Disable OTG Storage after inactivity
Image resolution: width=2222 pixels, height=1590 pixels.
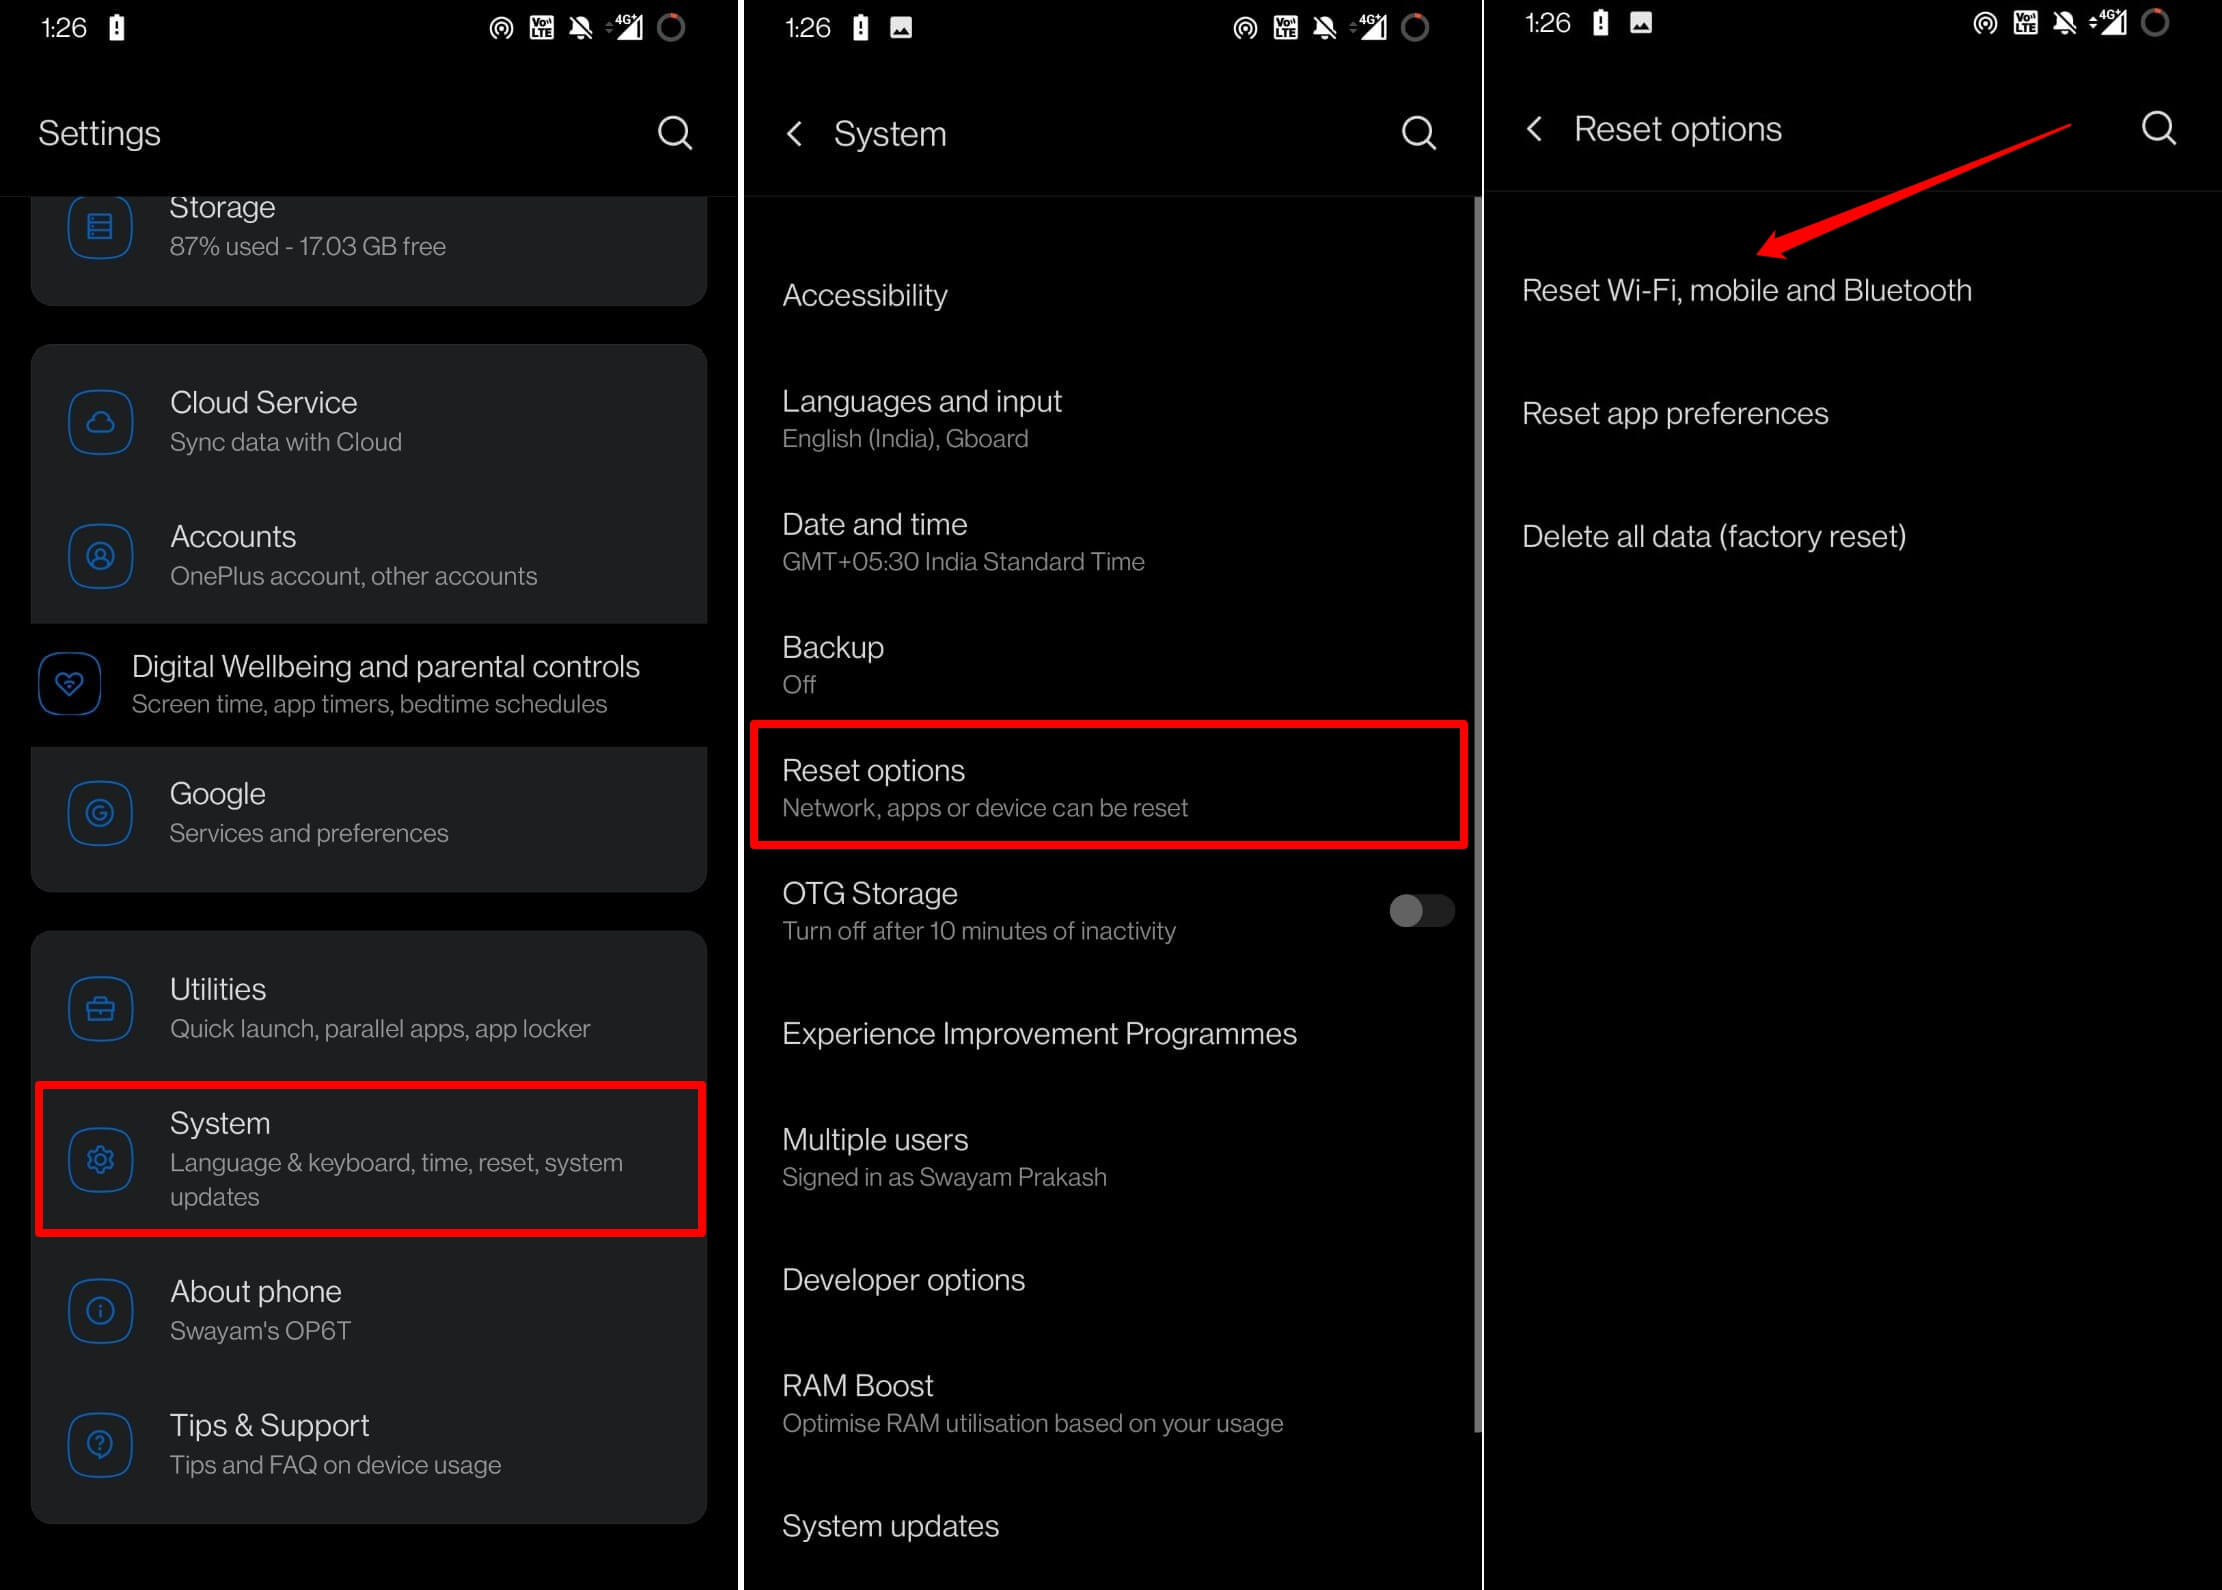[1422, 910]
